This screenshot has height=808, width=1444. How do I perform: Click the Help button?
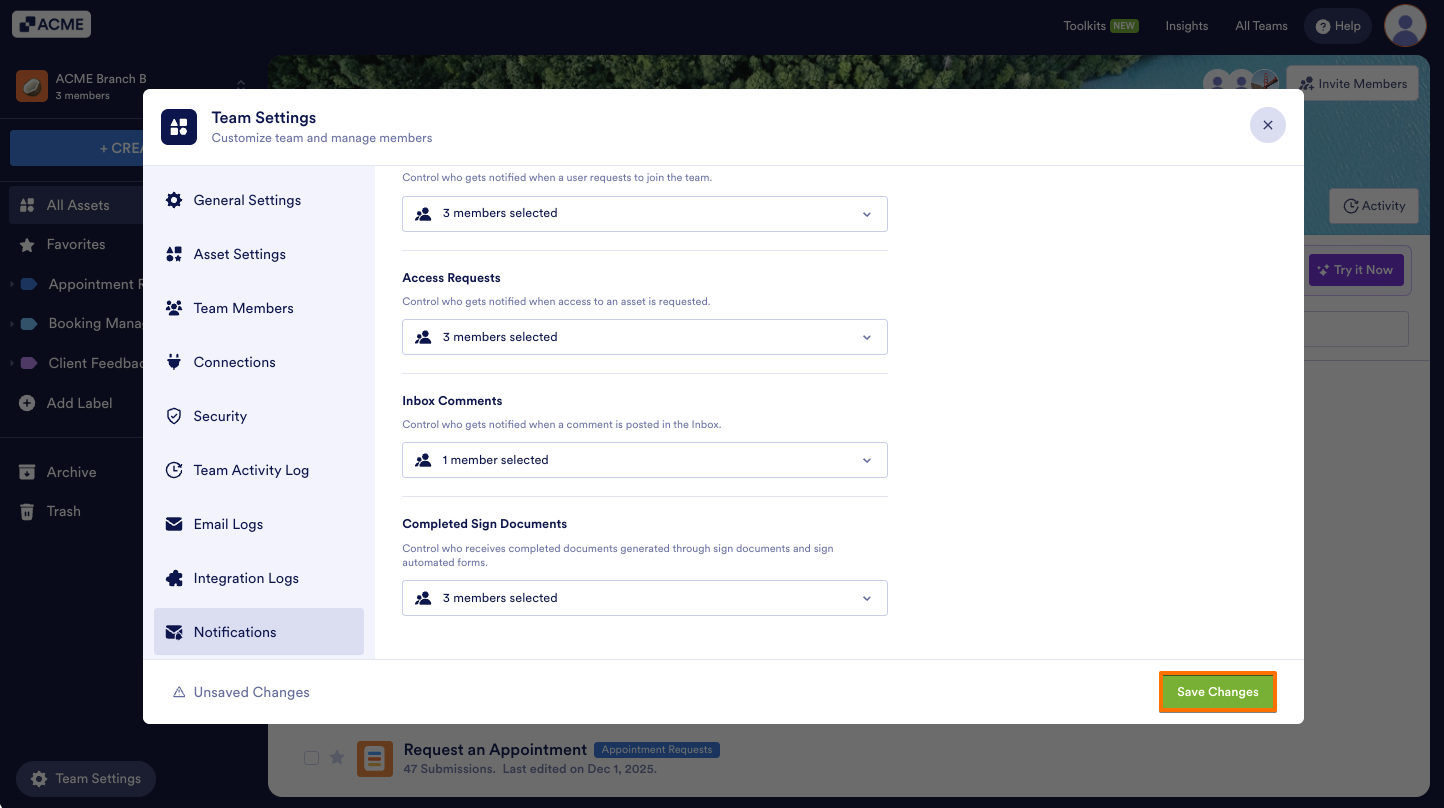pyautogui.click(x=1338, y=26)
